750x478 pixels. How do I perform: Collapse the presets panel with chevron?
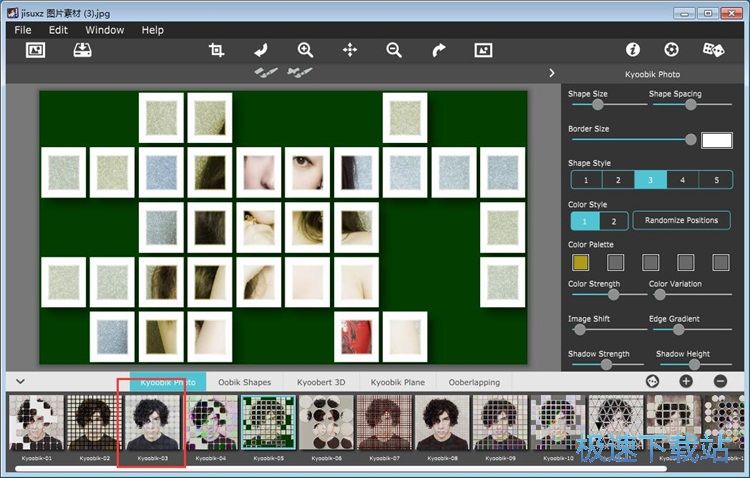pyautogui.click(x=20, y=381)
